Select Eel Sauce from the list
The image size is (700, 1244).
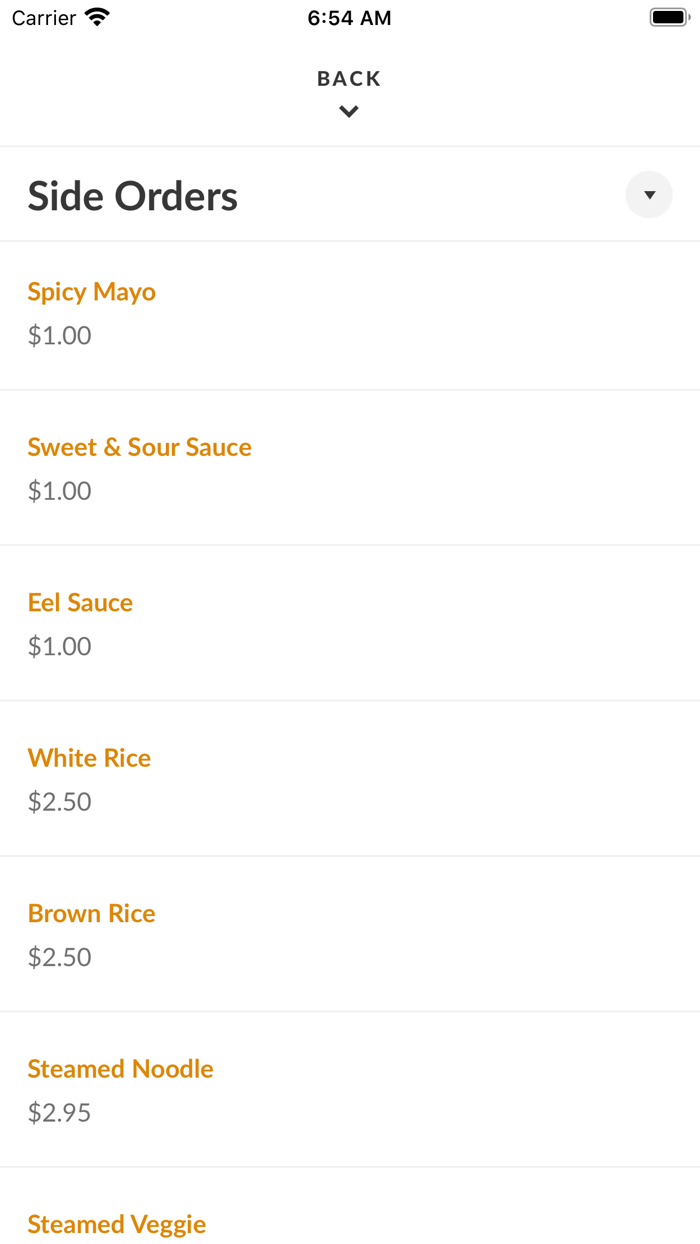pos(80,603)
